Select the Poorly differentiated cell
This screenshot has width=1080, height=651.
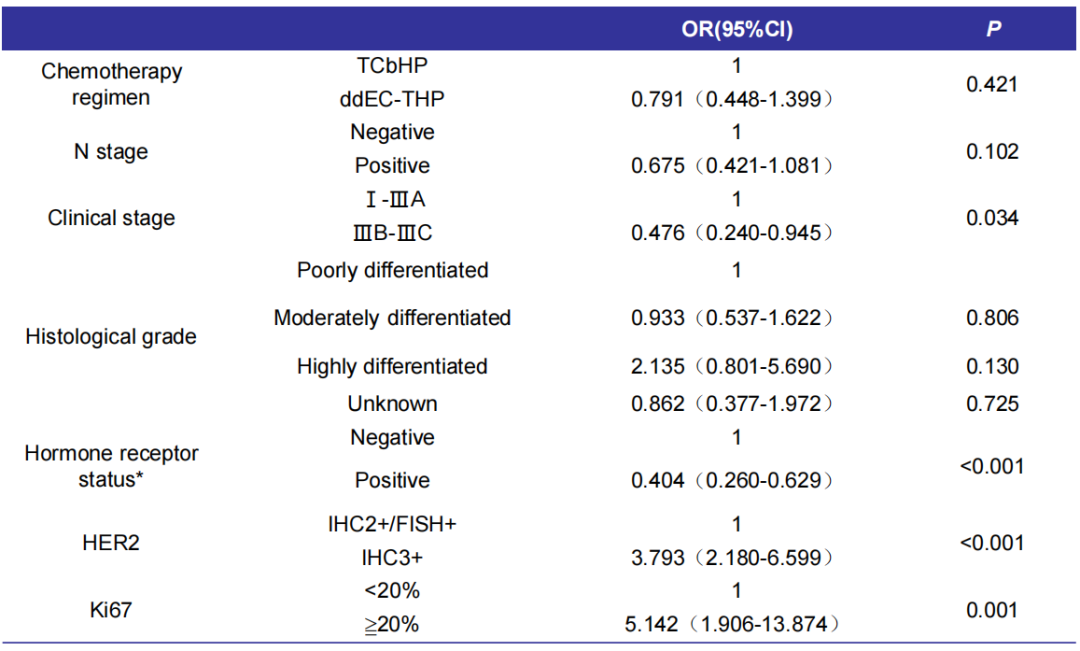tap(392, 270)
